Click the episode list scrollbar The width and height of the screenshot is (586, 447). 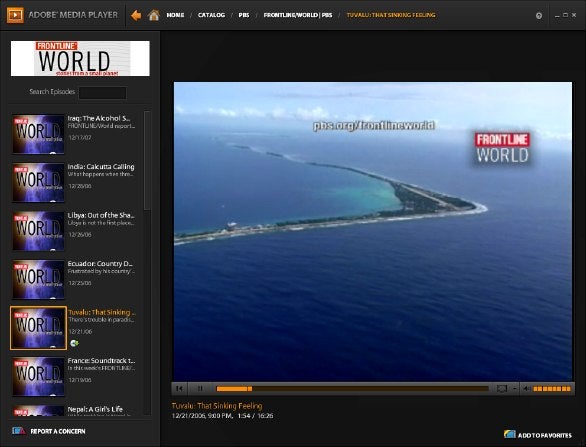(147, 160)
